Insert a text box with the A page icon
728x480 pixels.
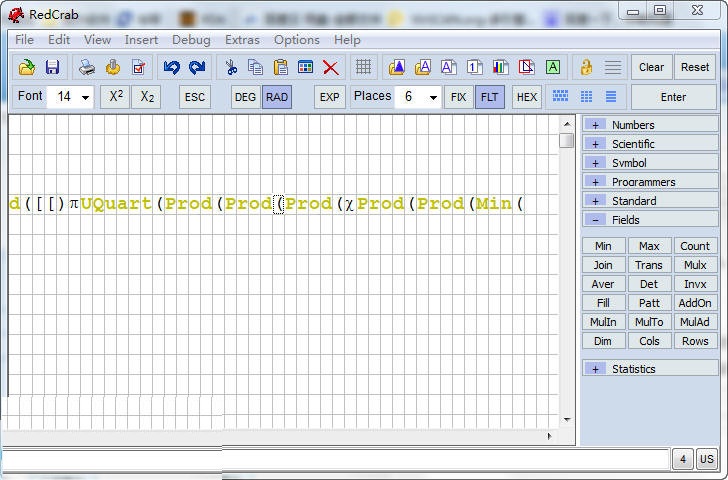[x=448, y=67]
